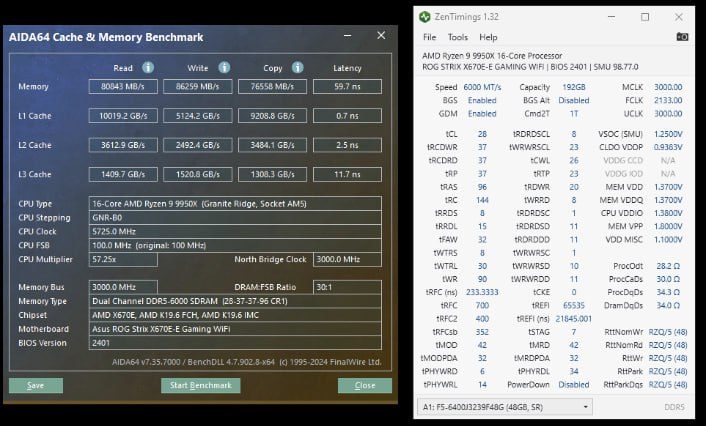The width and height of the screenshot is (707, 426).
Task: Click VSOC (SMU) value 1.2500V
Action: 668,134
